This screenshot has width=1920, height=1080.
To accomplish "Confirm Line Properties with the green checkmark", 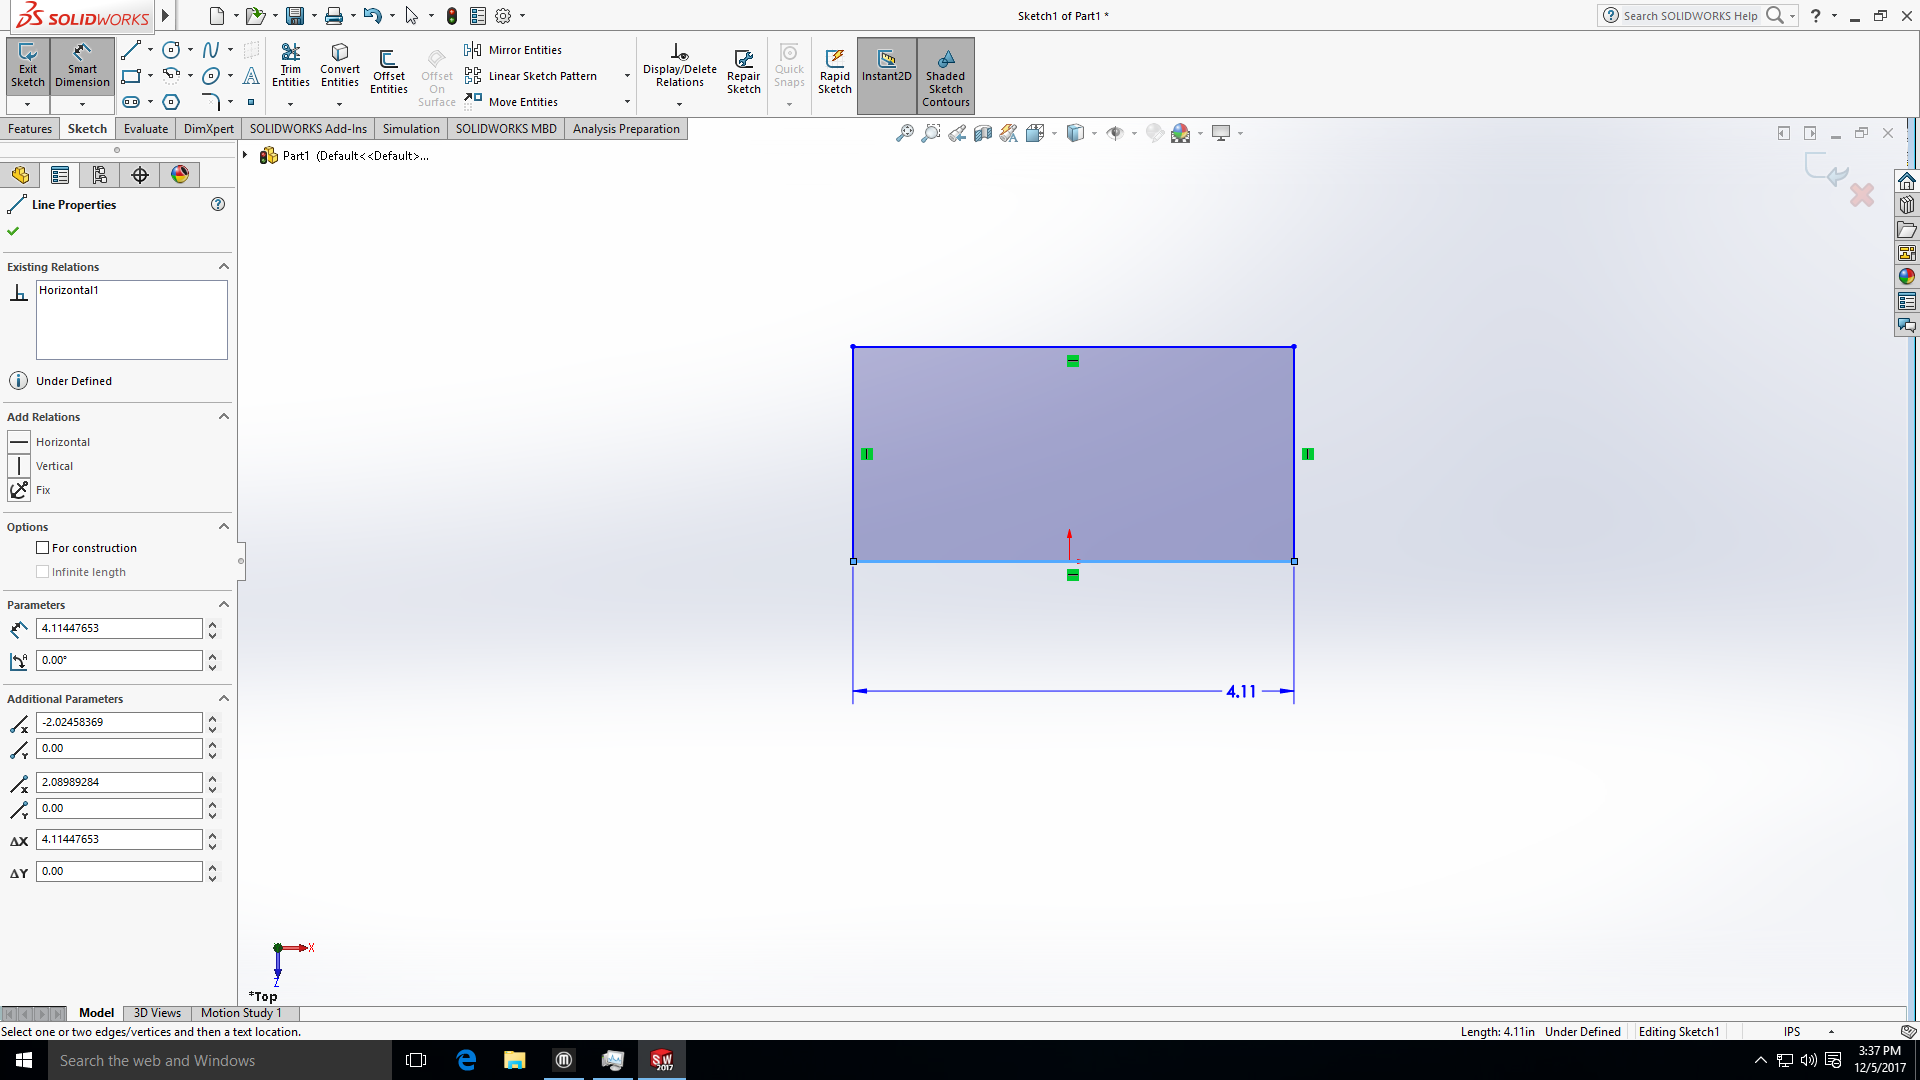I will (13, 230).
